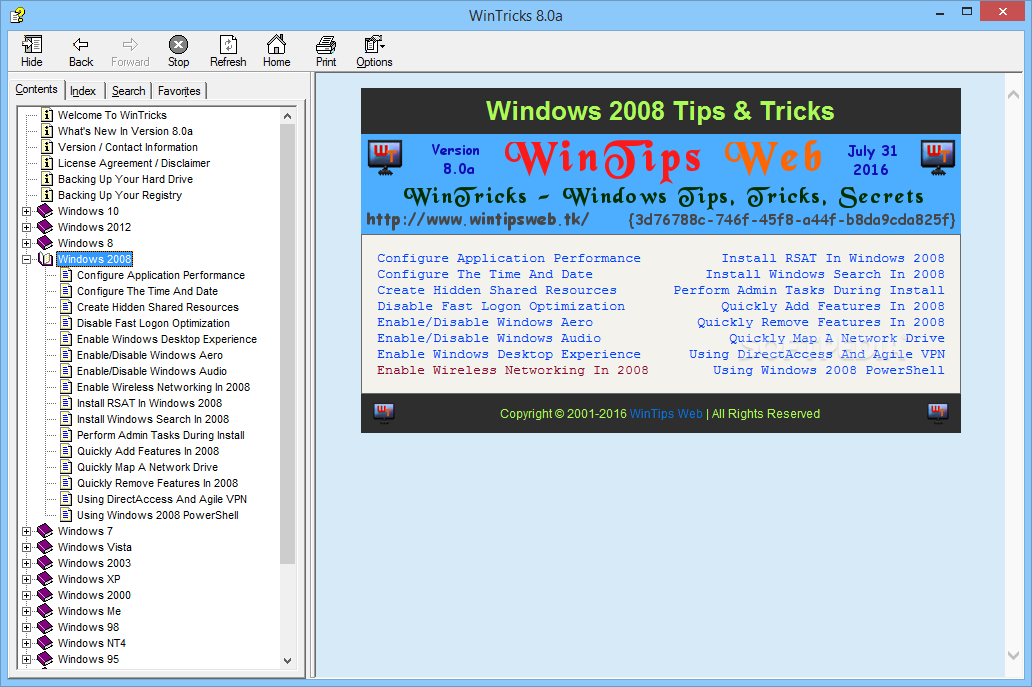1032x687 pixels.
Task: Collapse the Windows 2008 tree node
Action: pyautogui.click(x=26, y=259)
